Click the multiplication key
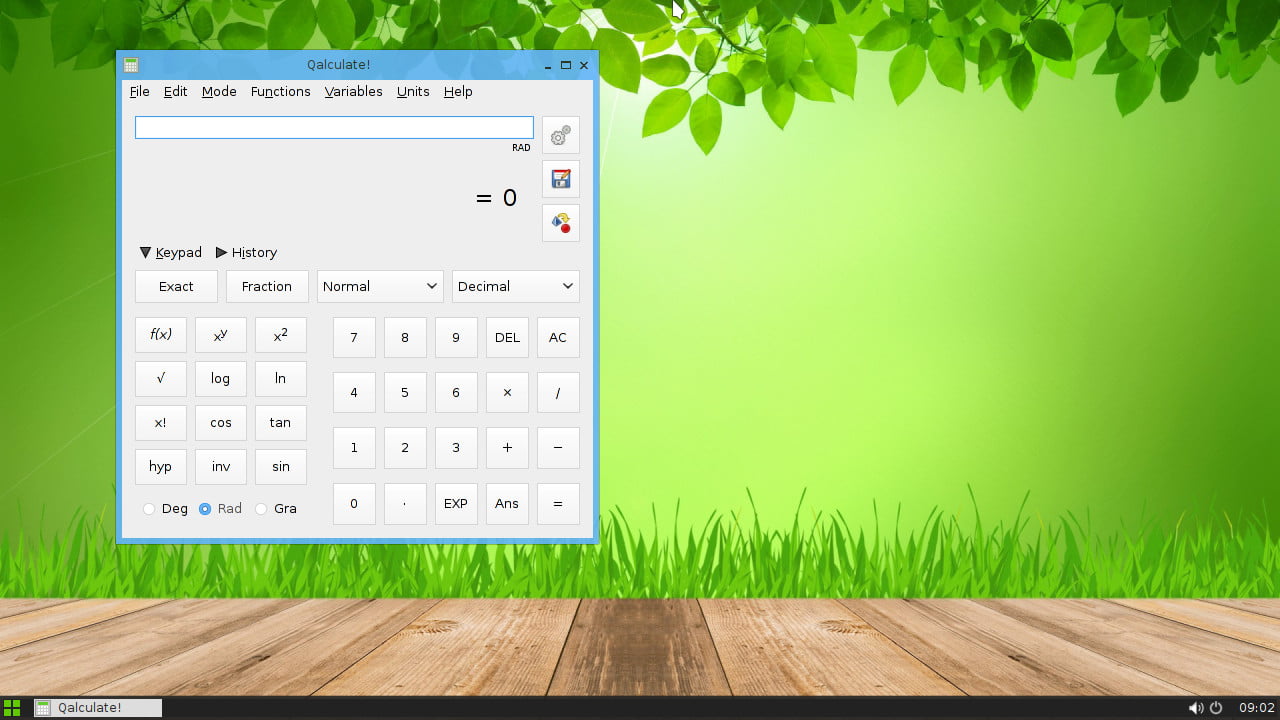The height and width of the screenshot is (720, 1280). tap(507, 393)
